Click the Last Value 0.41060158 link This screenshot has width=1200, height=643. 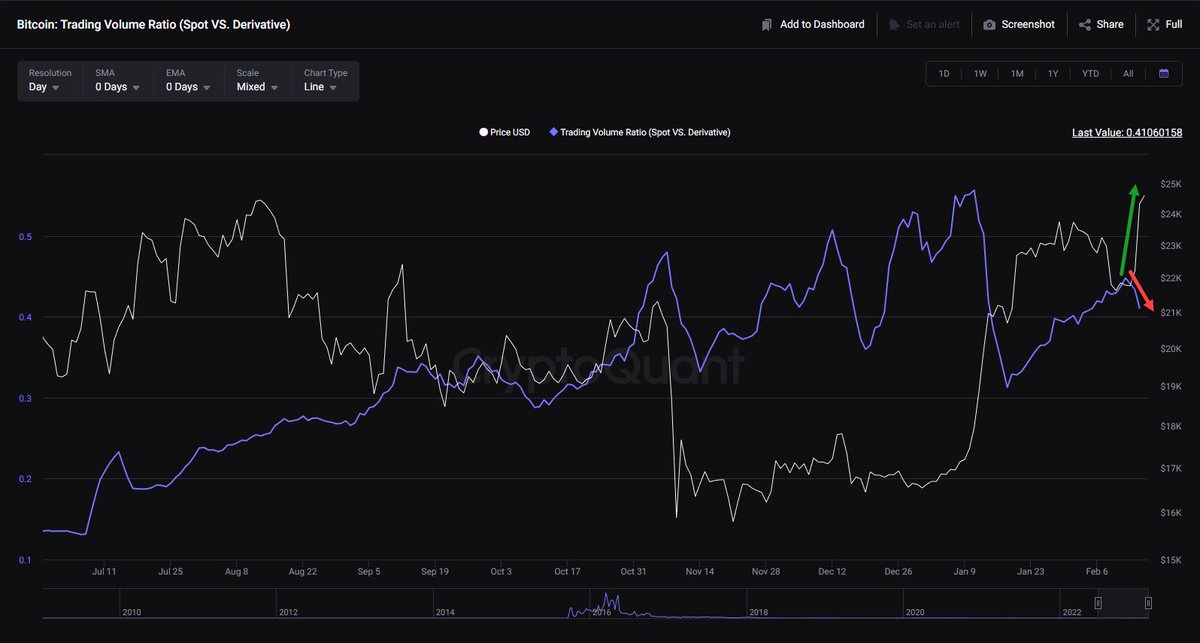coord(1127,132)
